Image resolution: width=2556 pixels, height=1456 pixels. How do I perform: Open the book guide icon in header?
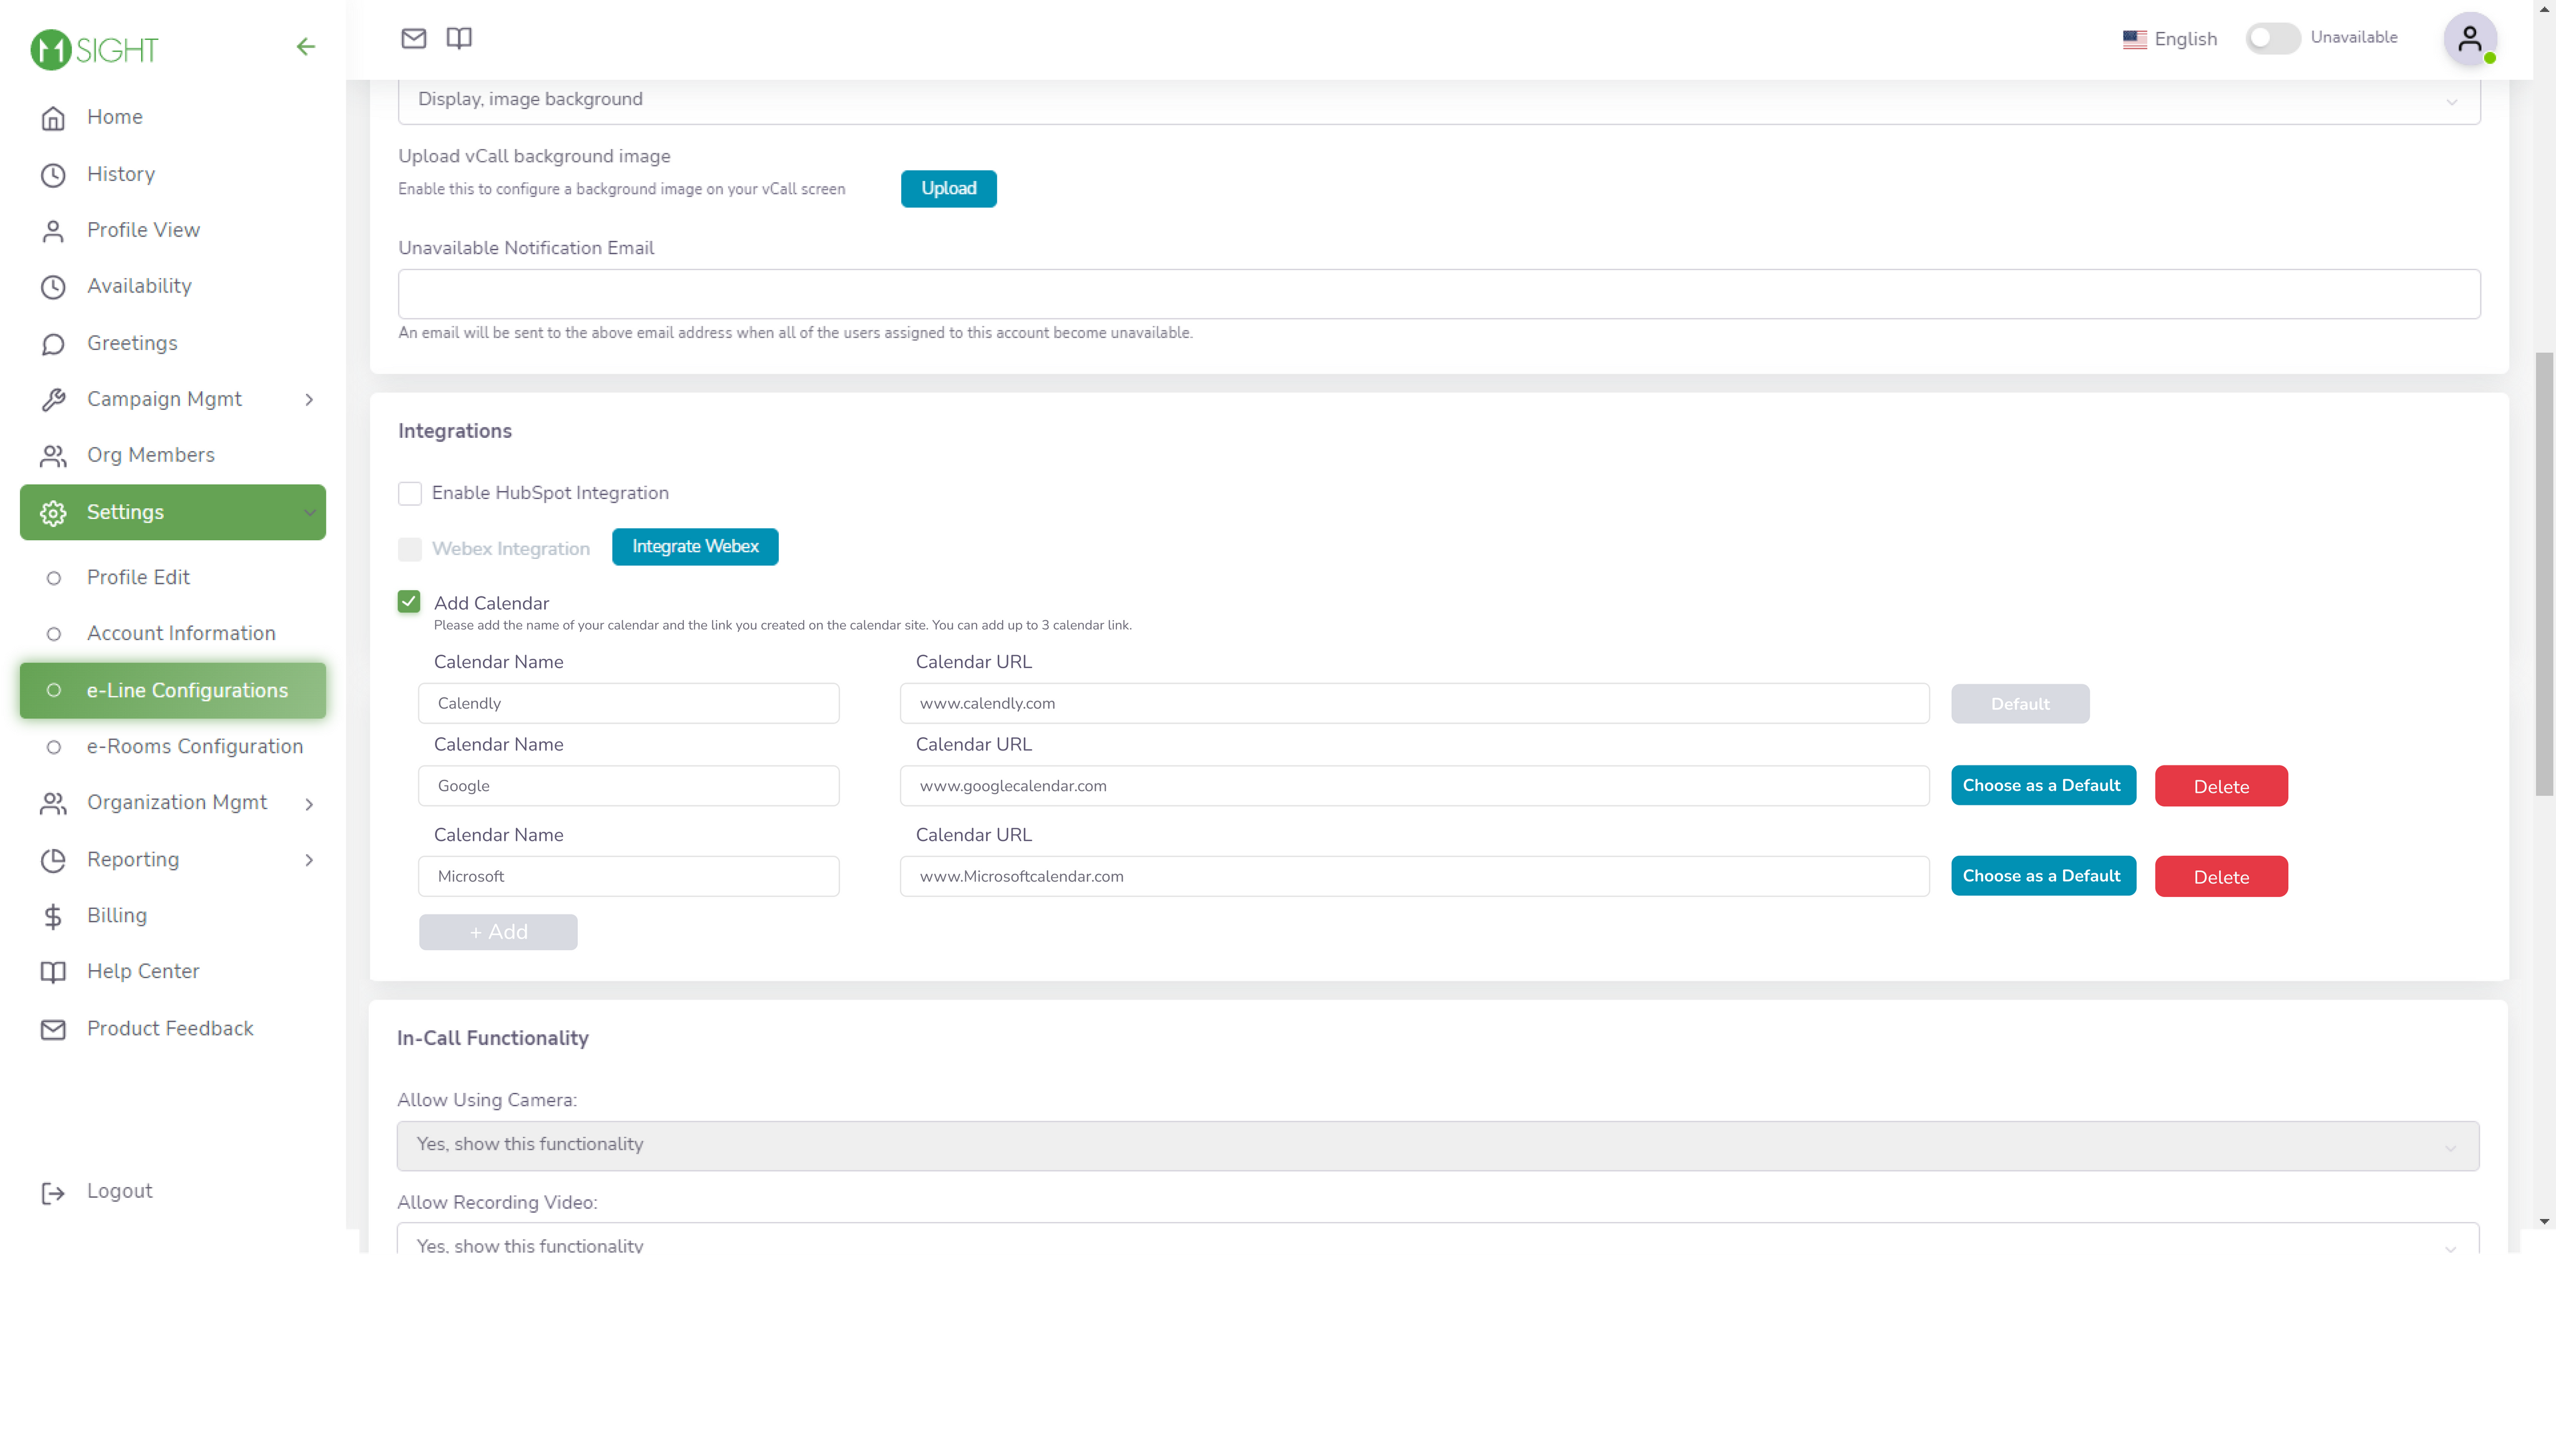tap(459, 38)
